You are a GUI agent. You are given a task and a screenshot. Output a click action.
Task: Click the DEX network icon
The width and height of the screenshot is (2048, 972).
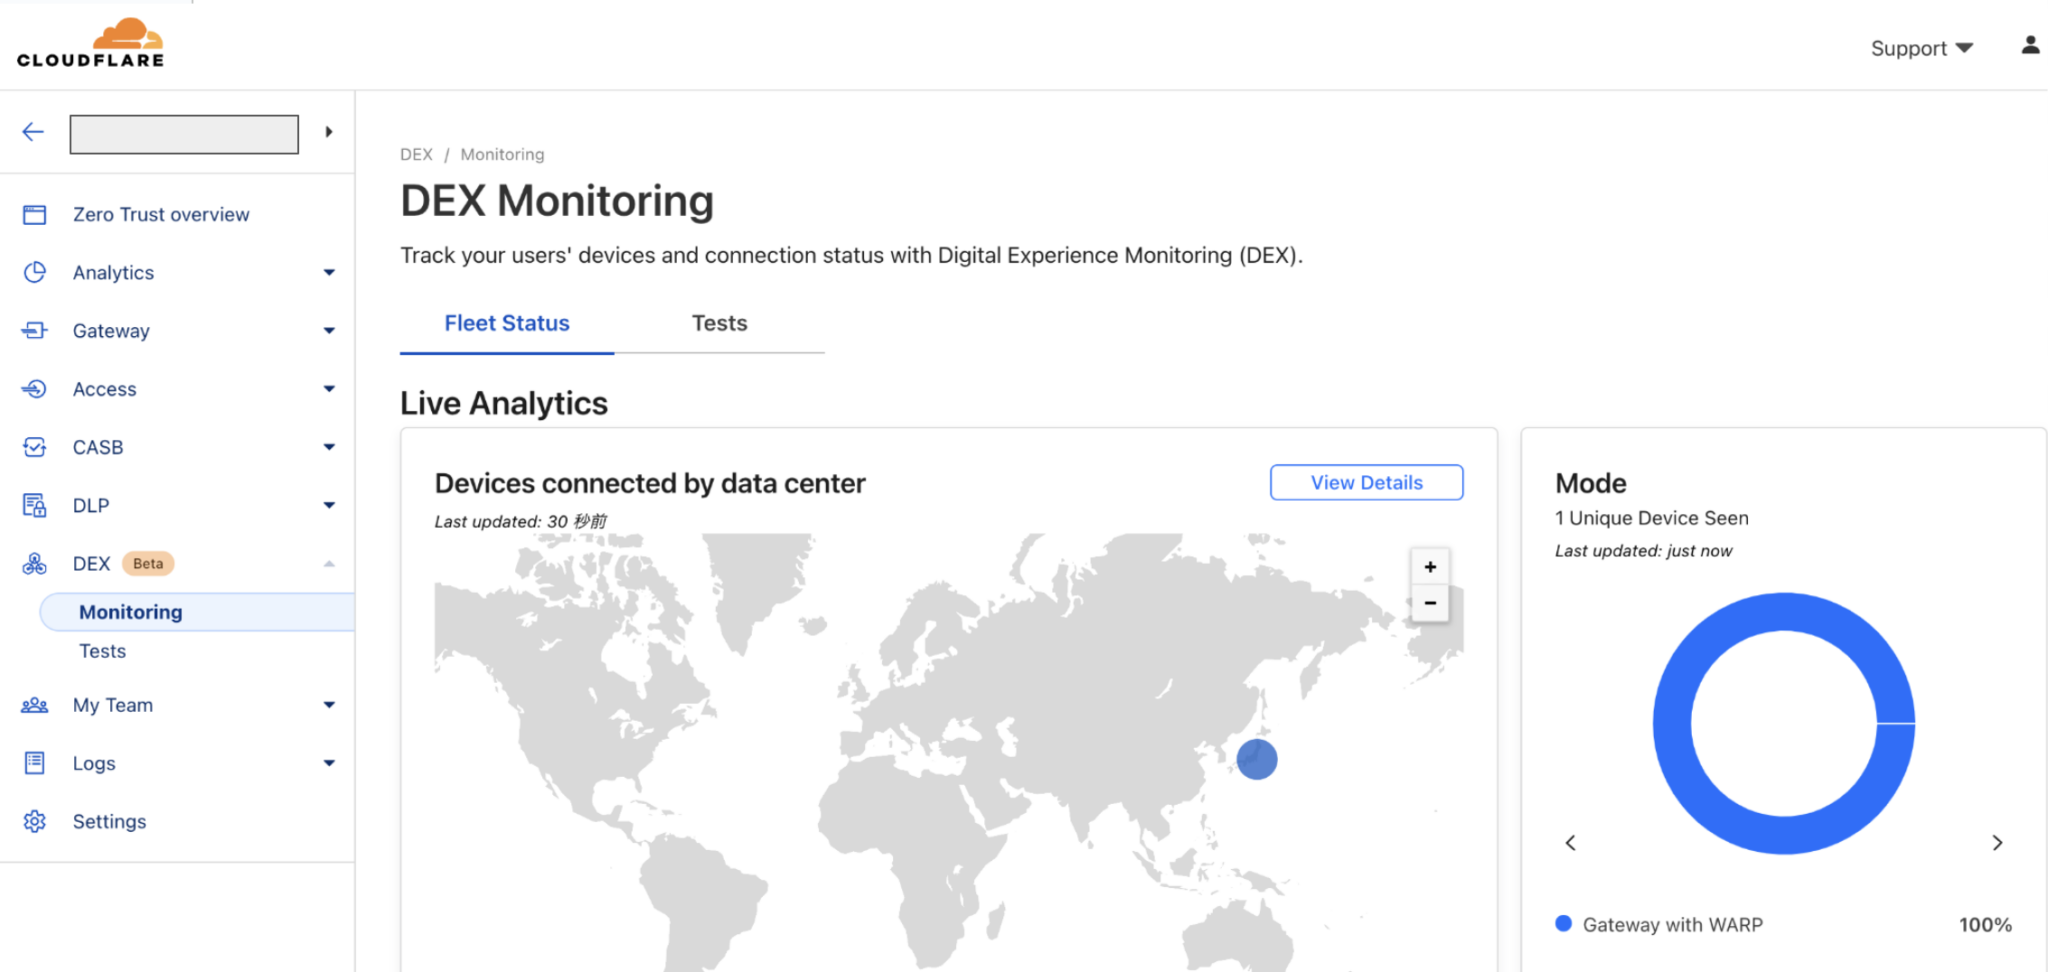click(x=35, y=563)
